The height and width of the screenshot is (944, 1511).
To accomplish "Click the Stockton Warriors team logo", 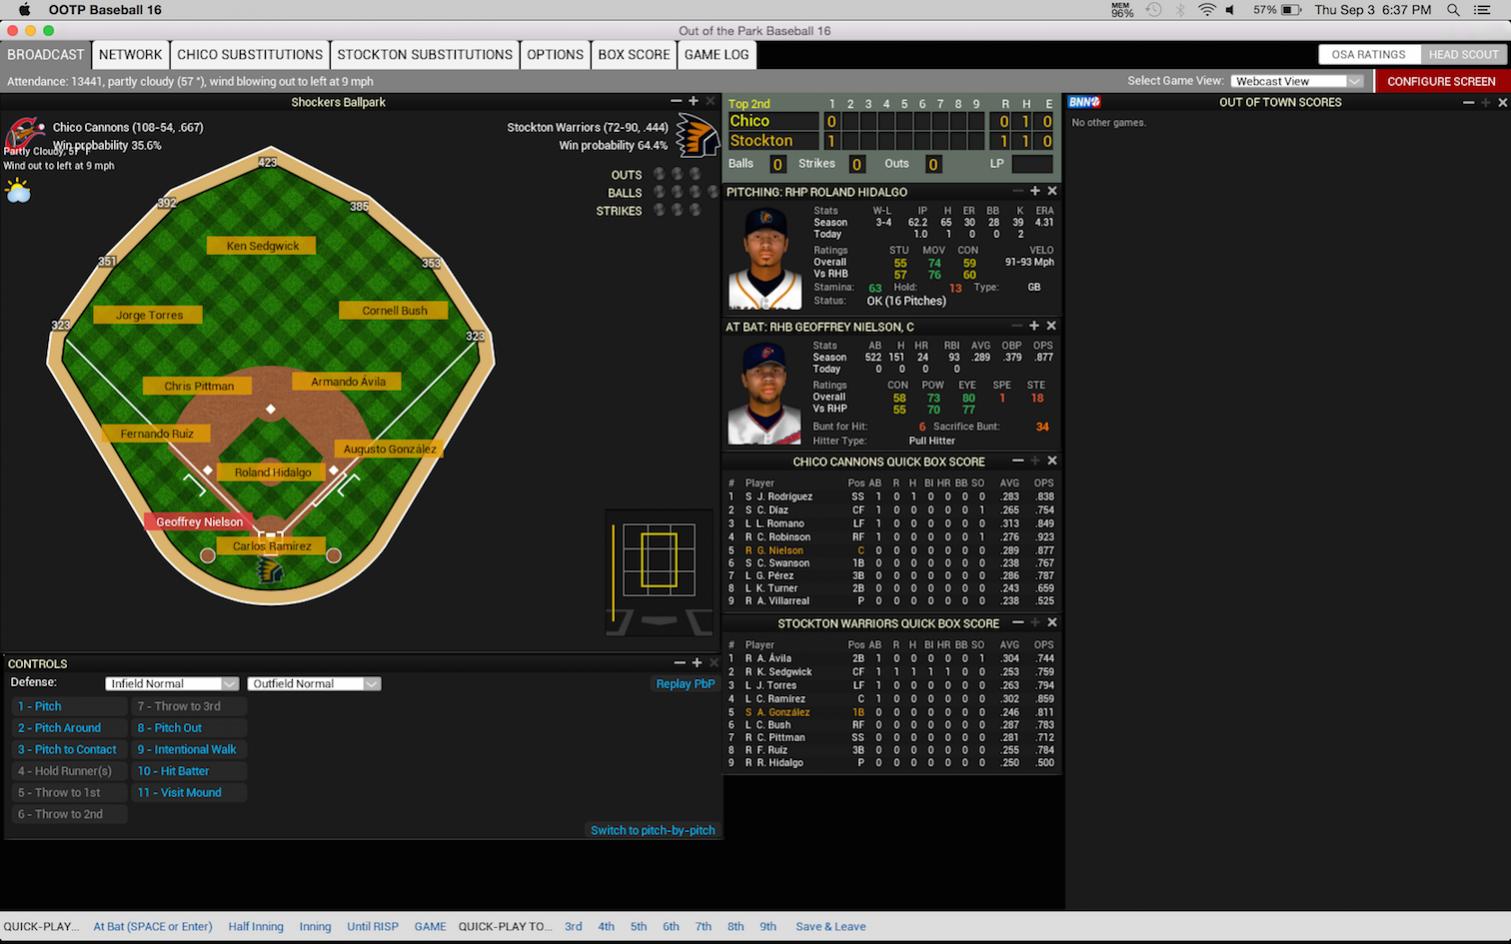I will point(697,135).
